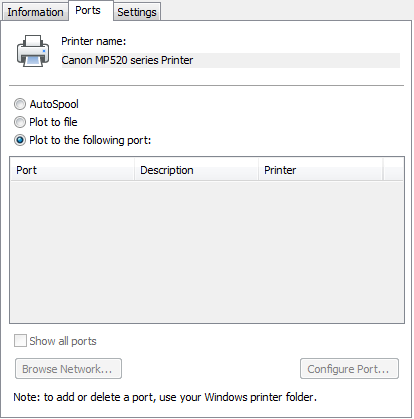Select the Ports tab
The width and height of the screenshot is (414, 419).
tap(88, 10)
